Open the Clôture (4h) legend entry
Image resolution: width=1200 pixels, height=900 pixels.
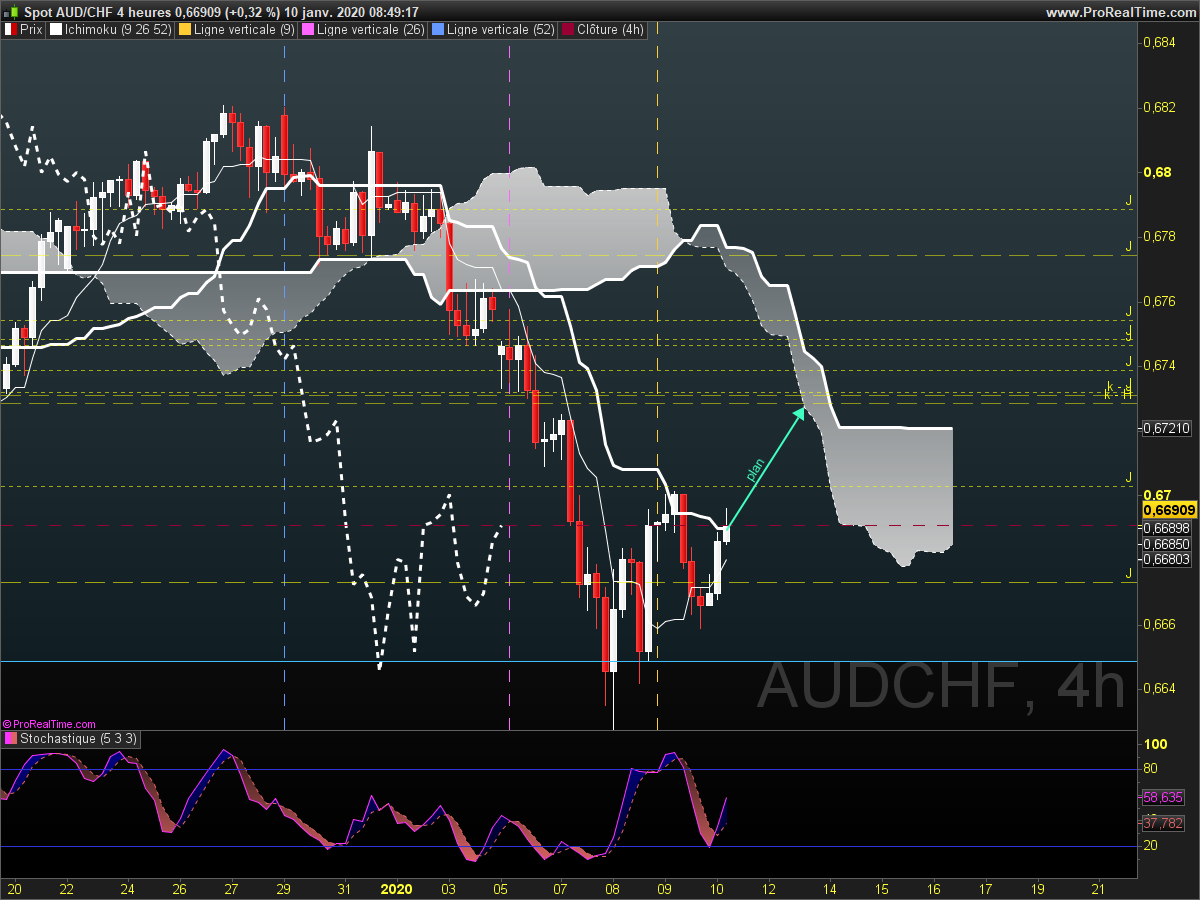pos(603,30)
